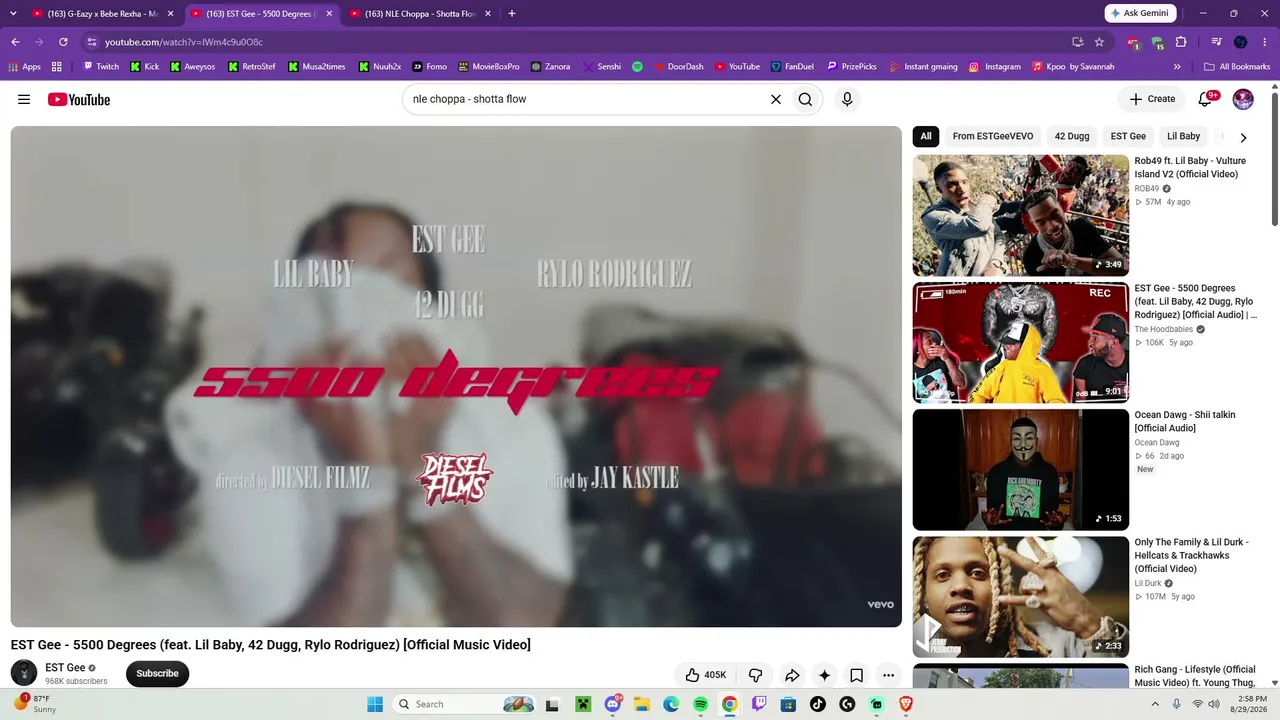Open YouTube notifications bell
Viewport: 1280px width, 720px height.
pyautogui.click(x=1205, y=99)
